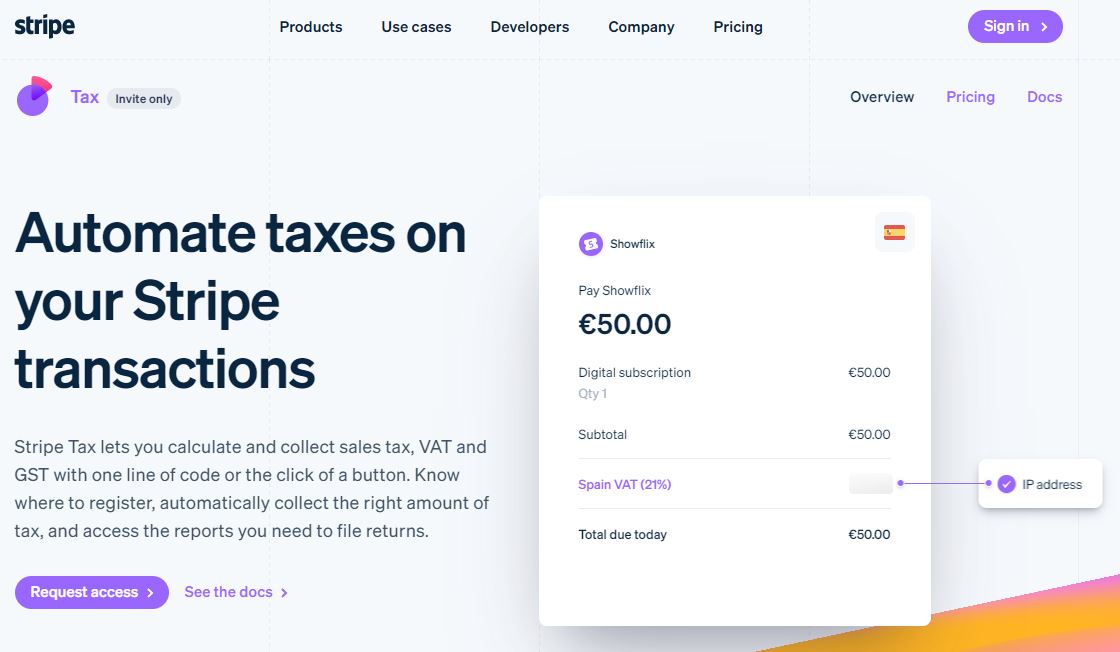
Task: Click the Invite only badge
Action: tap(144, 99)
